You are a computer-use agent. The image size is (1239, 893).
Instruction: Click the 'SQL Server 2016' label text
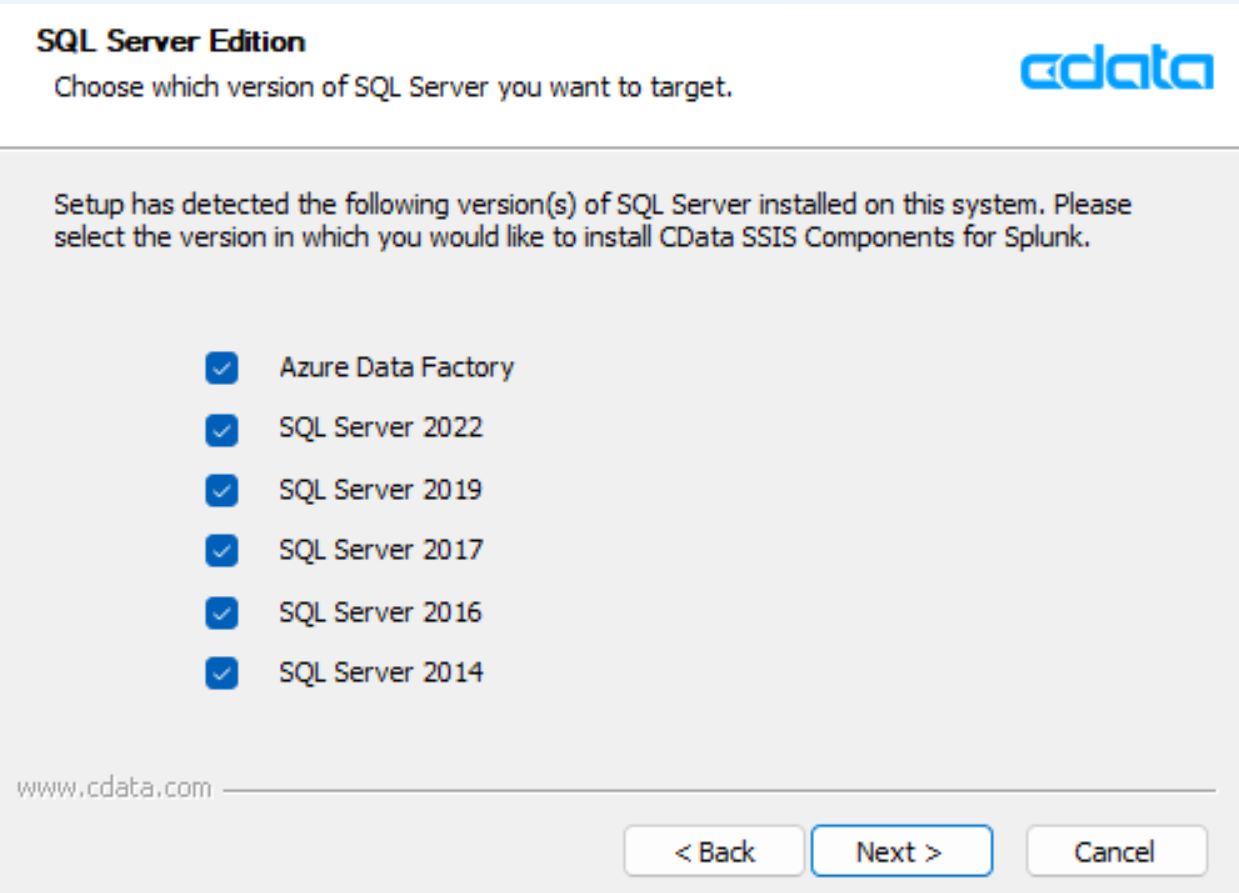pyautogui.click(x=380, y=612)
